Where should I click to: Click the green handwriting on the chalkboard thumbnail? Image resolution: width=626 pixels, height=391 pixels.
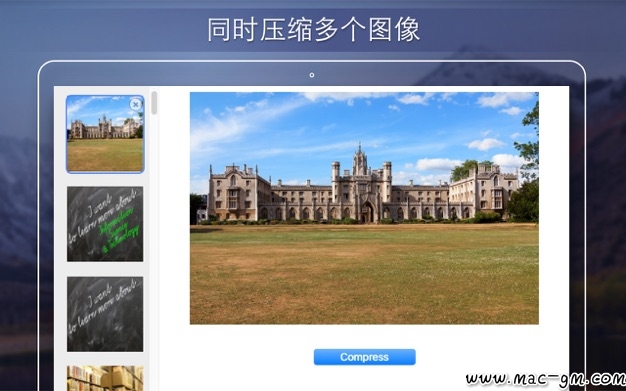tap(119, 232)
